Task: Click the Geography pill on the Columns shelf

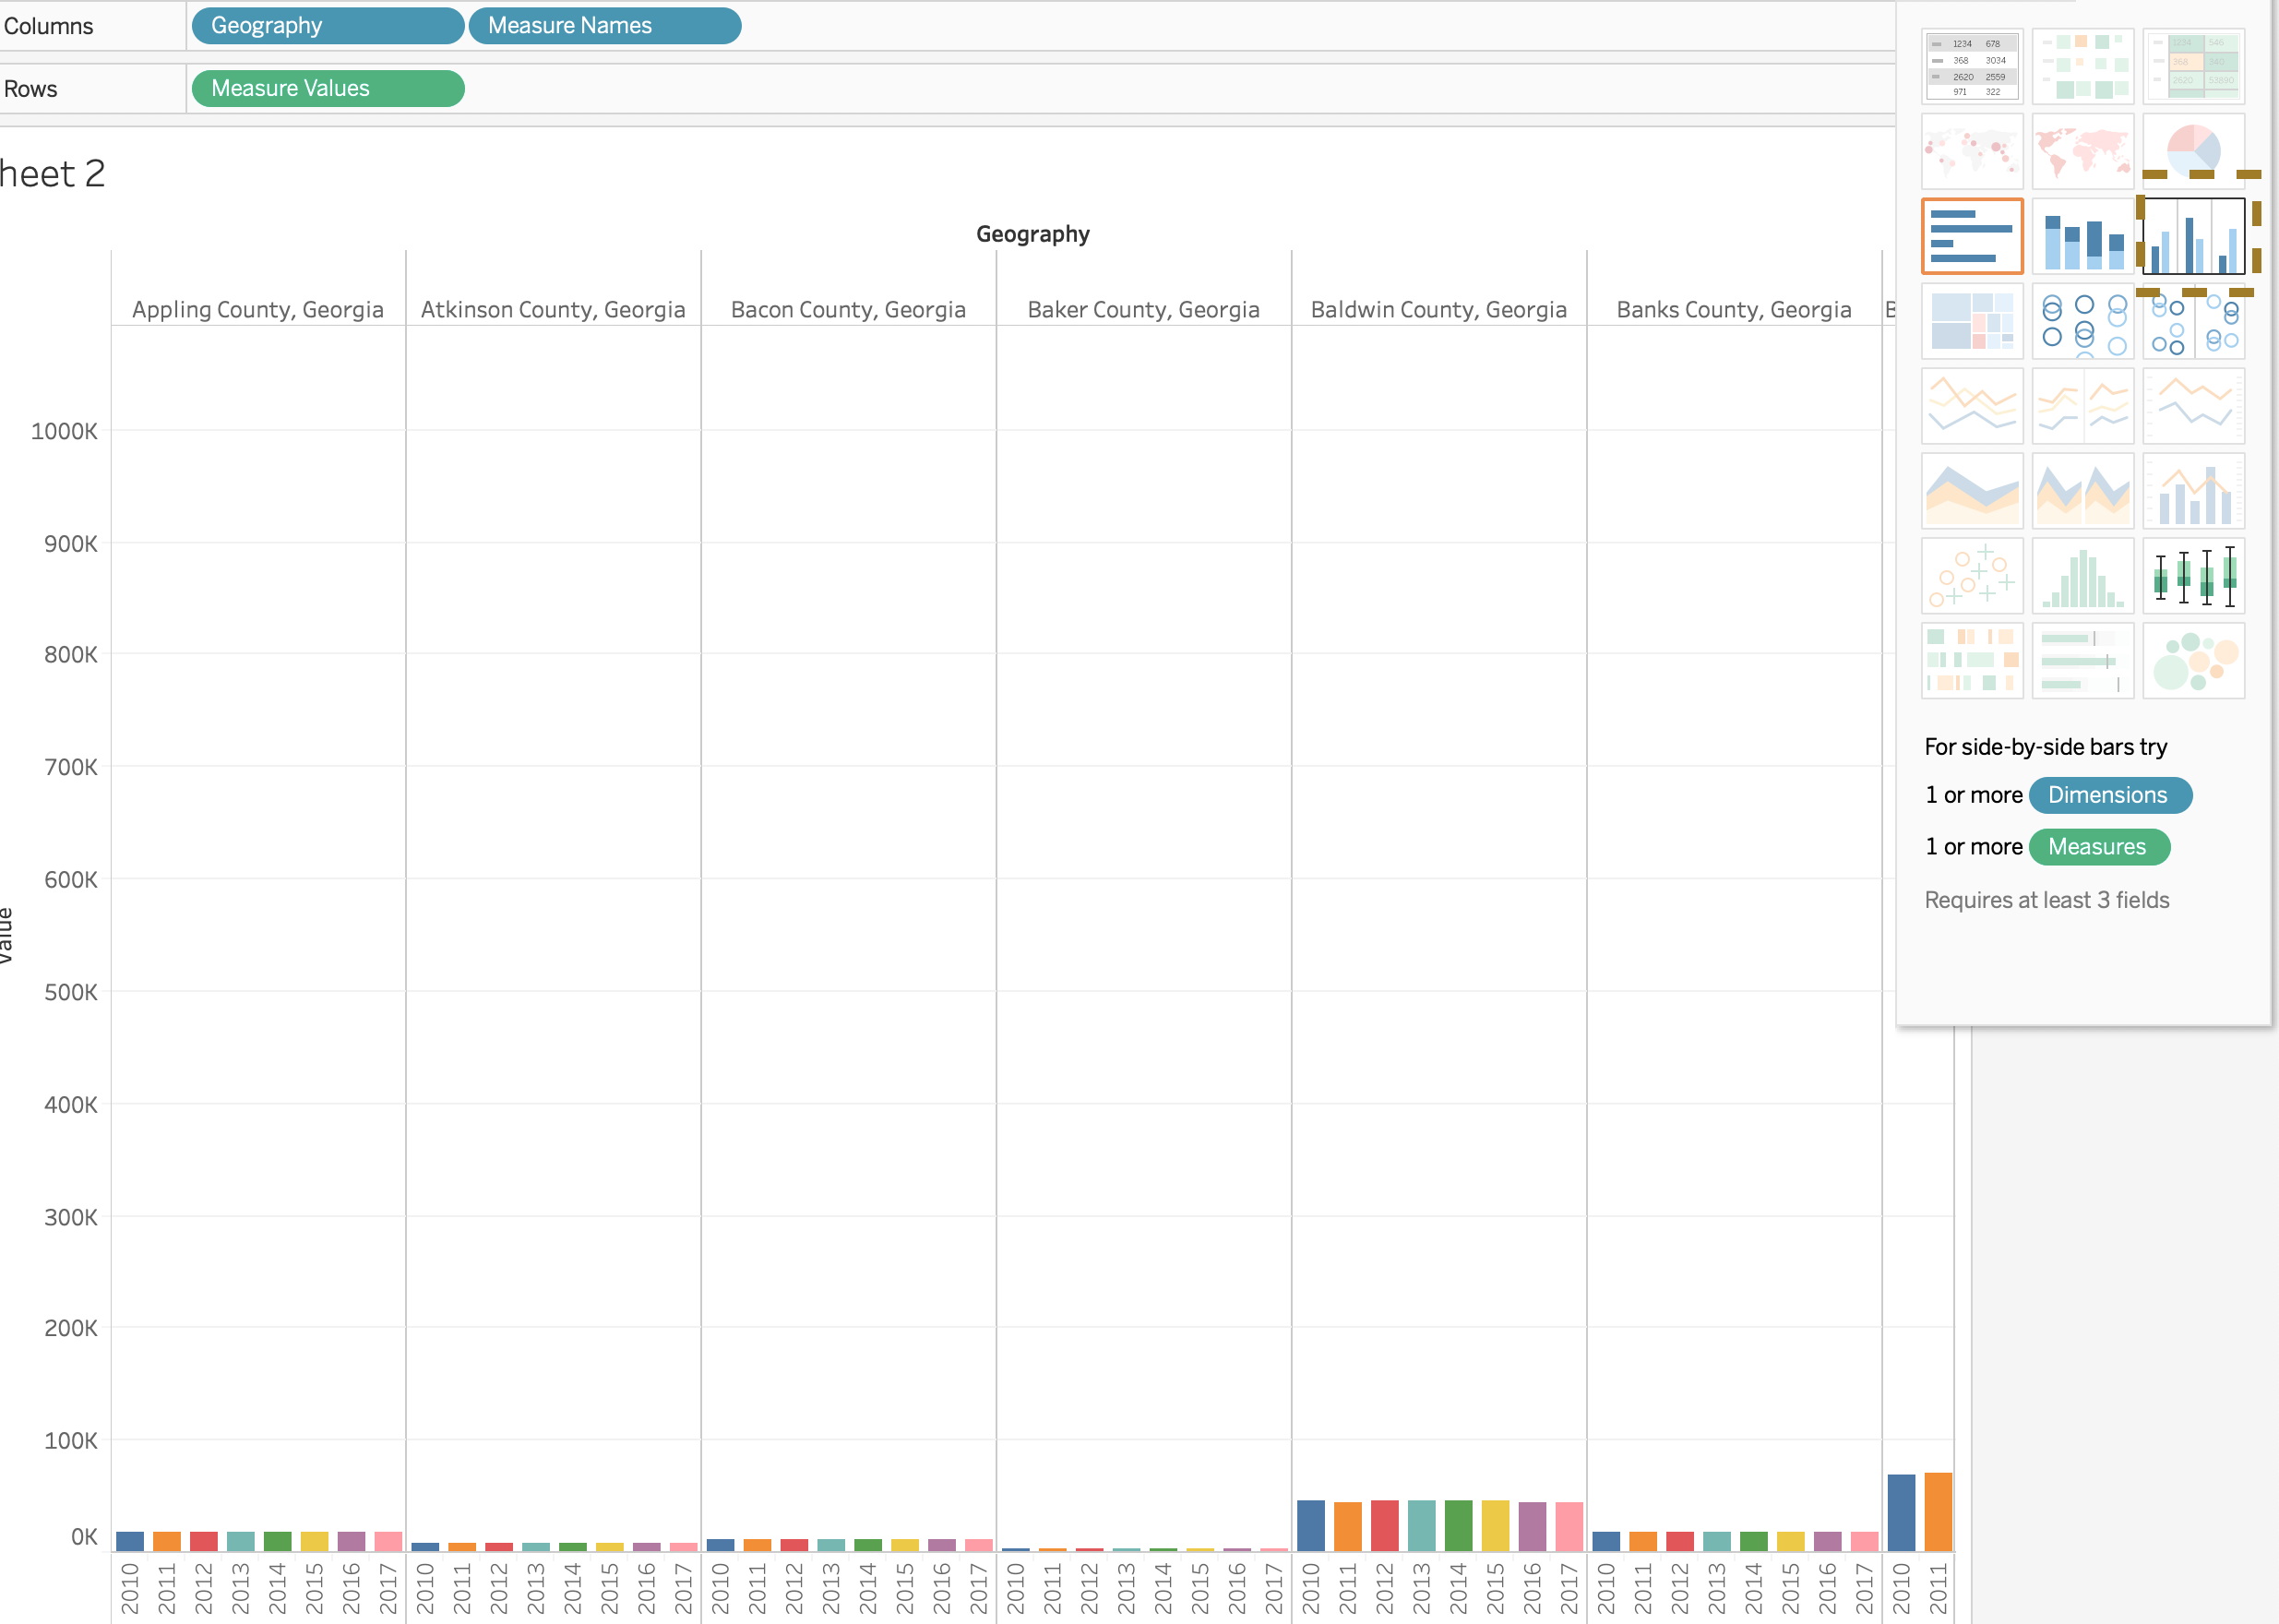Action: point(327,25)
